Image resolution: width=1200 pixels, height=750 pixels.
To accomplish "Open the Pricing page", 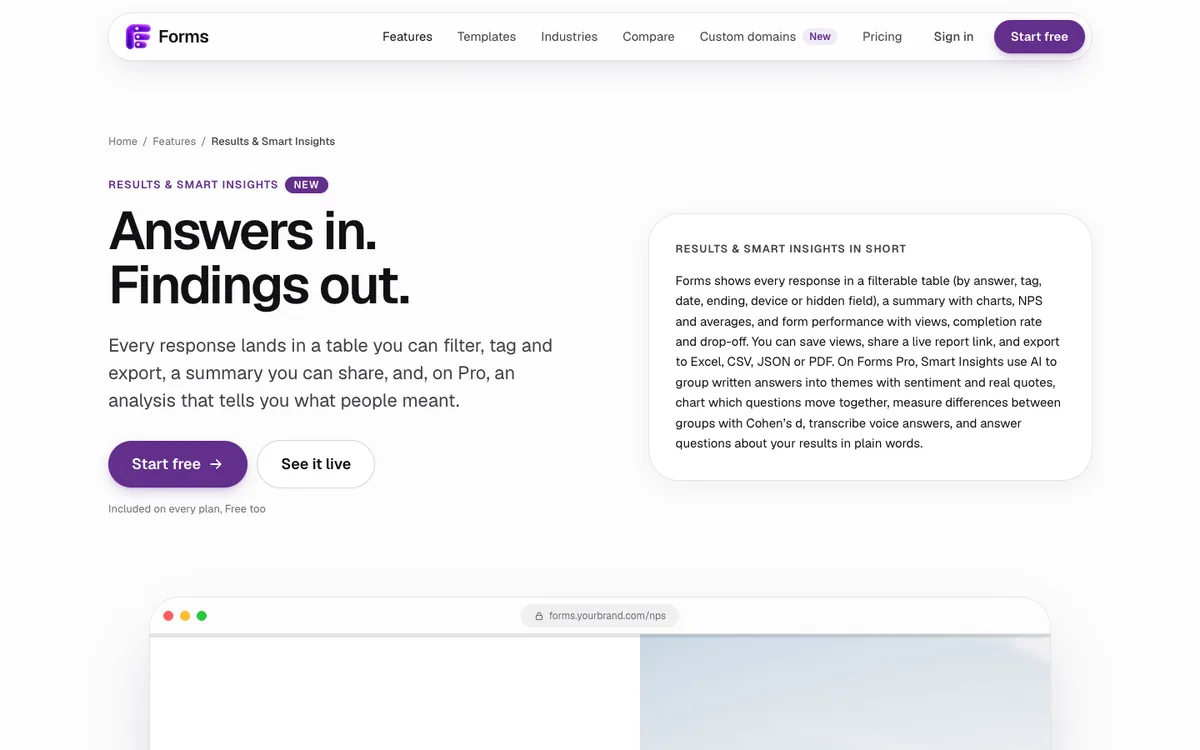I will point(882,37).
